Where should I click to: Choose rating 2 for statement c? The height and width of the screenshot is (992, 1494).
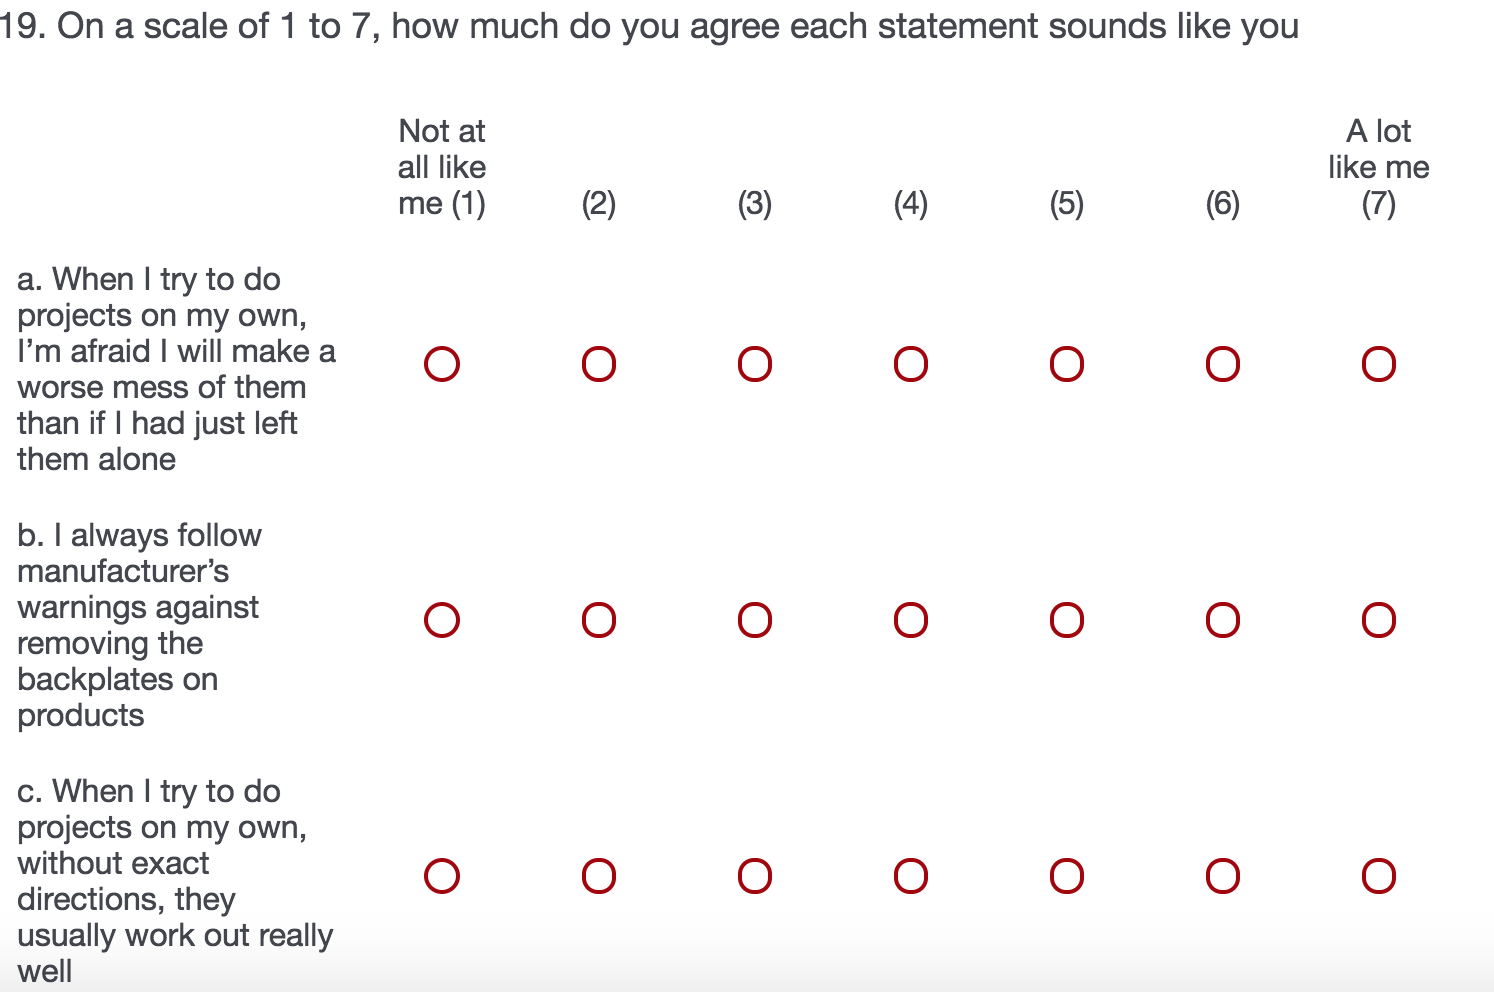(x=599, y=876)
